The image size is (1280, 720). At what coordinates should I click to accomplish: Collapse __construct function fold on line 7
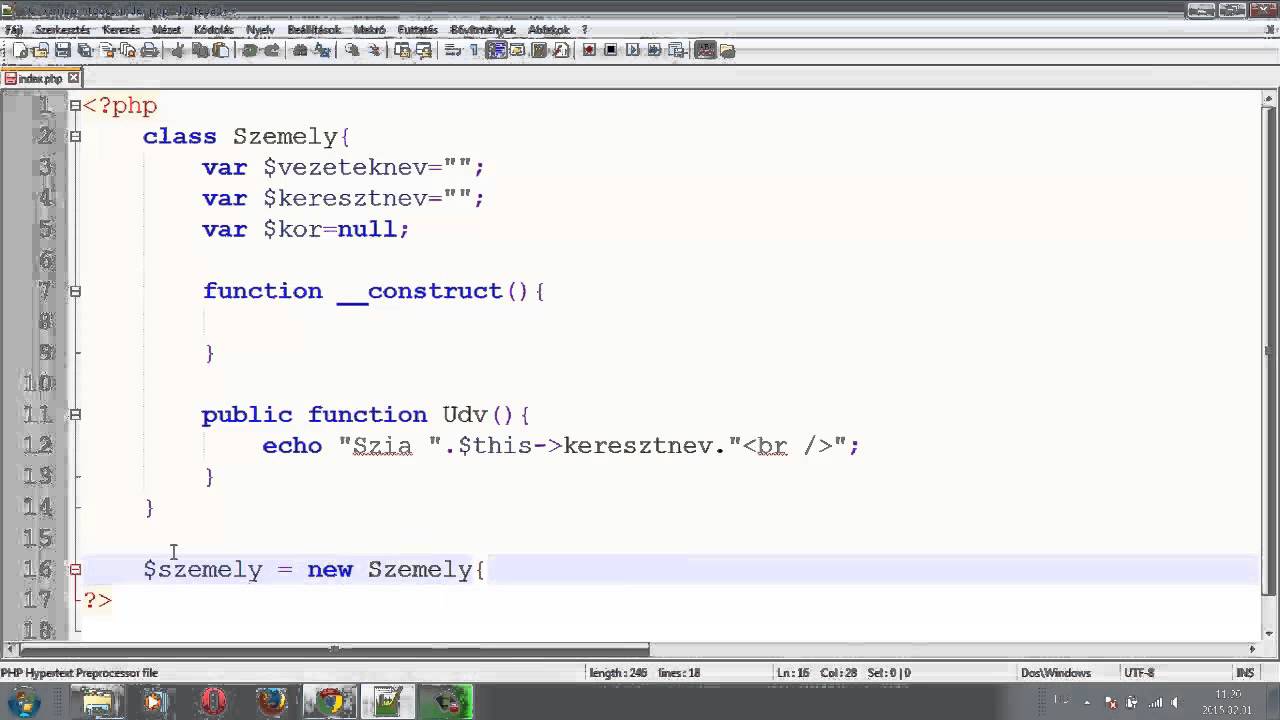pyautogui.click(x=75, y=291)
